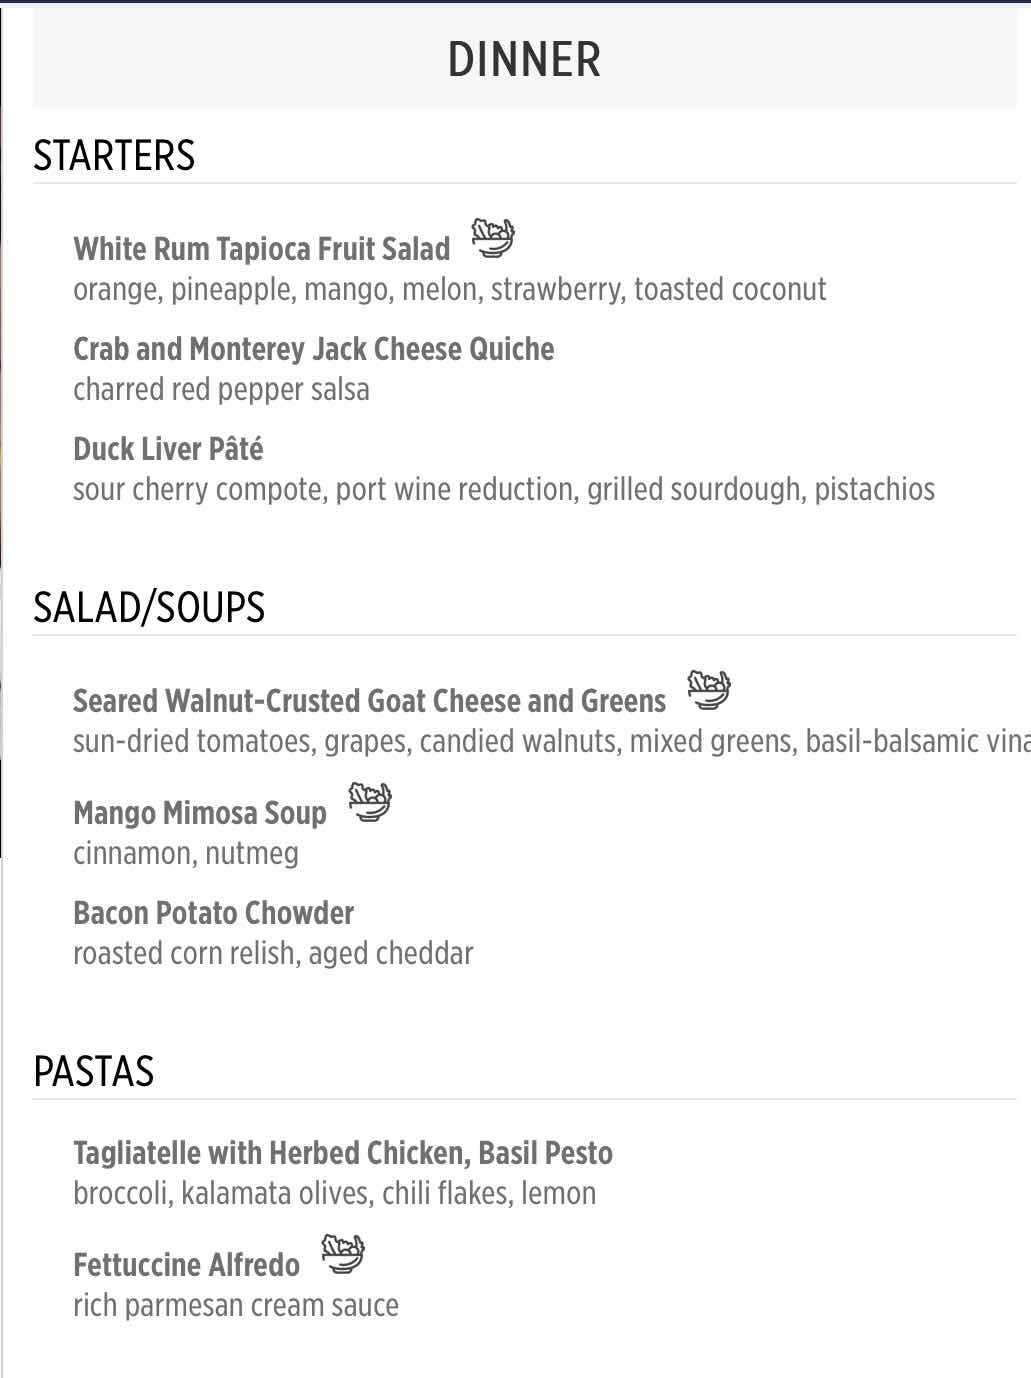The image size is (1031, 1378).
Task: Click the cinnamon, nutmeg description text
Action: click(186, 853)
